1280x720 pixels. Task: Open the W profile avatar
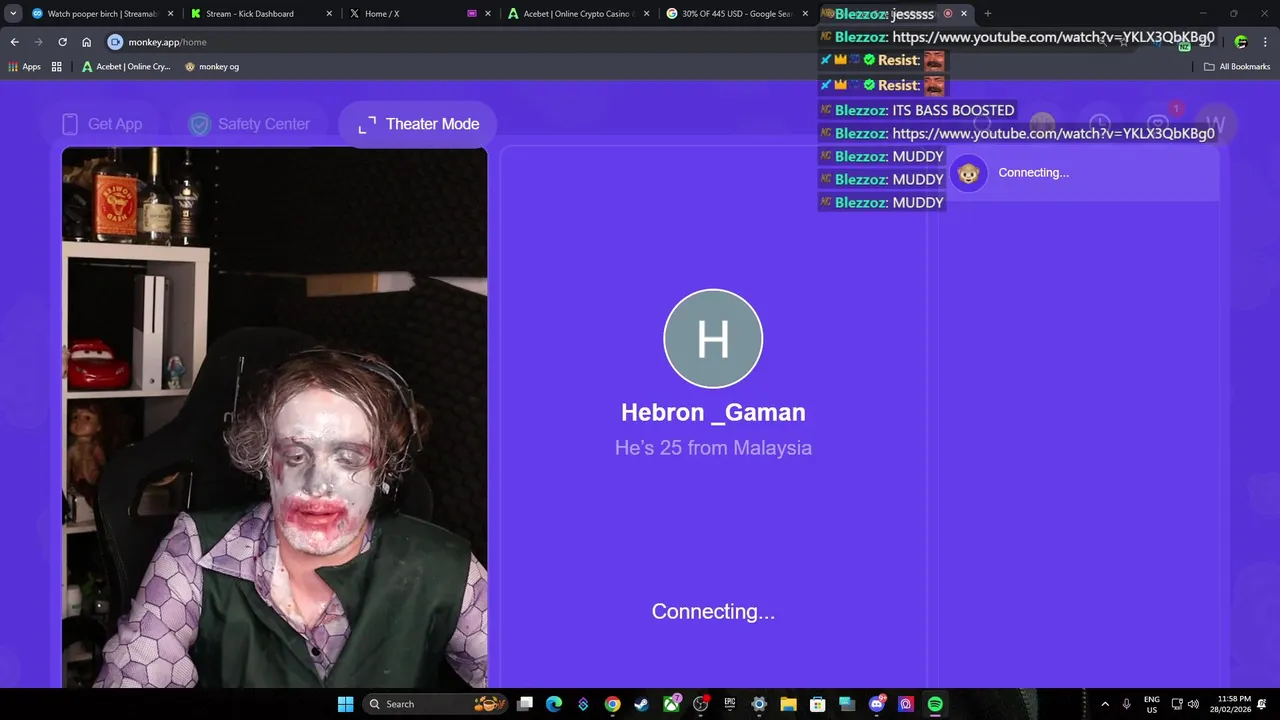[1215, 124]
